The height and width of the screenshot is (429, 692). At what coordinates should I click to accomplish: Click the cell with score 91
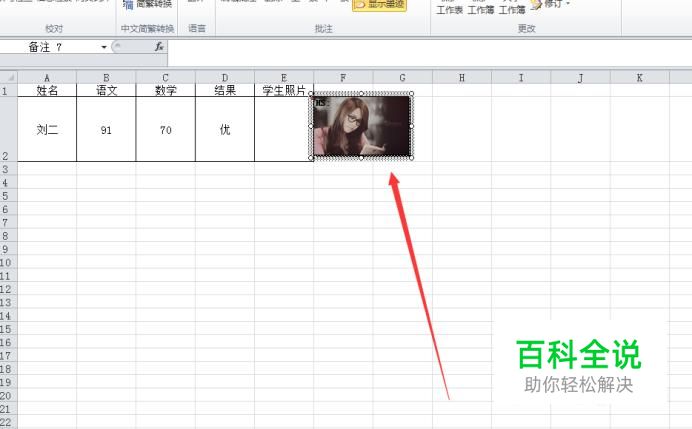(106, 129)
